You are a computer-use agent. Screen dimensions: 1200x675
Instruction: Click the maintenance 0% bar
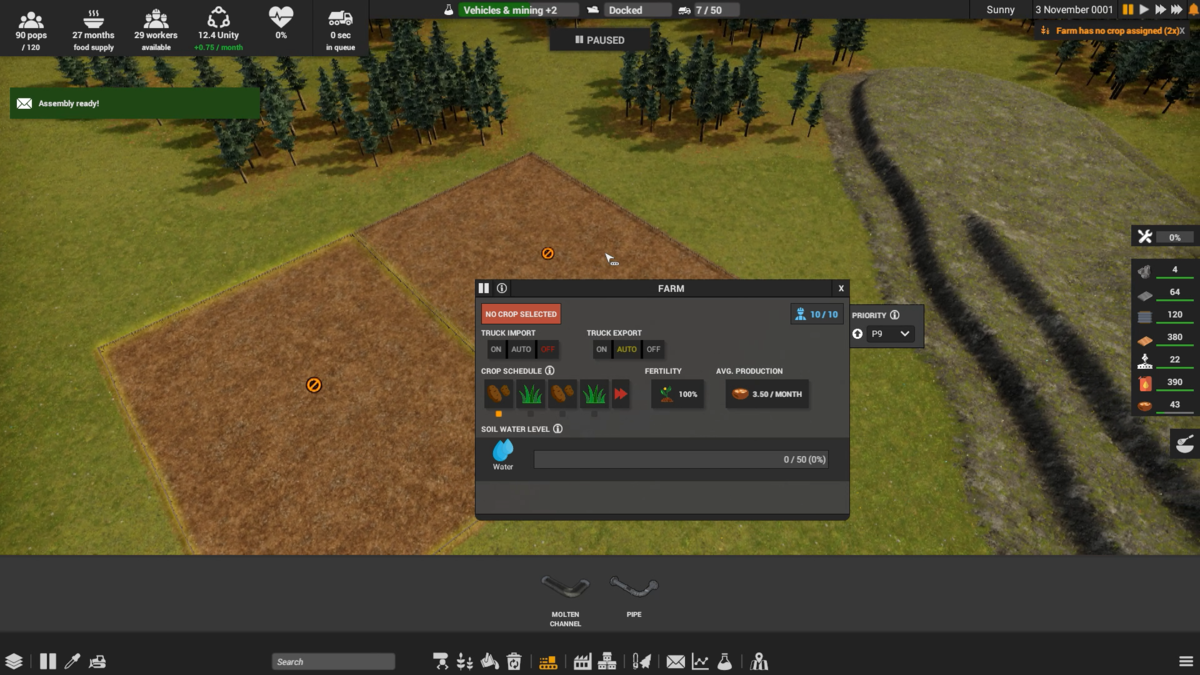pos(1175,237)
